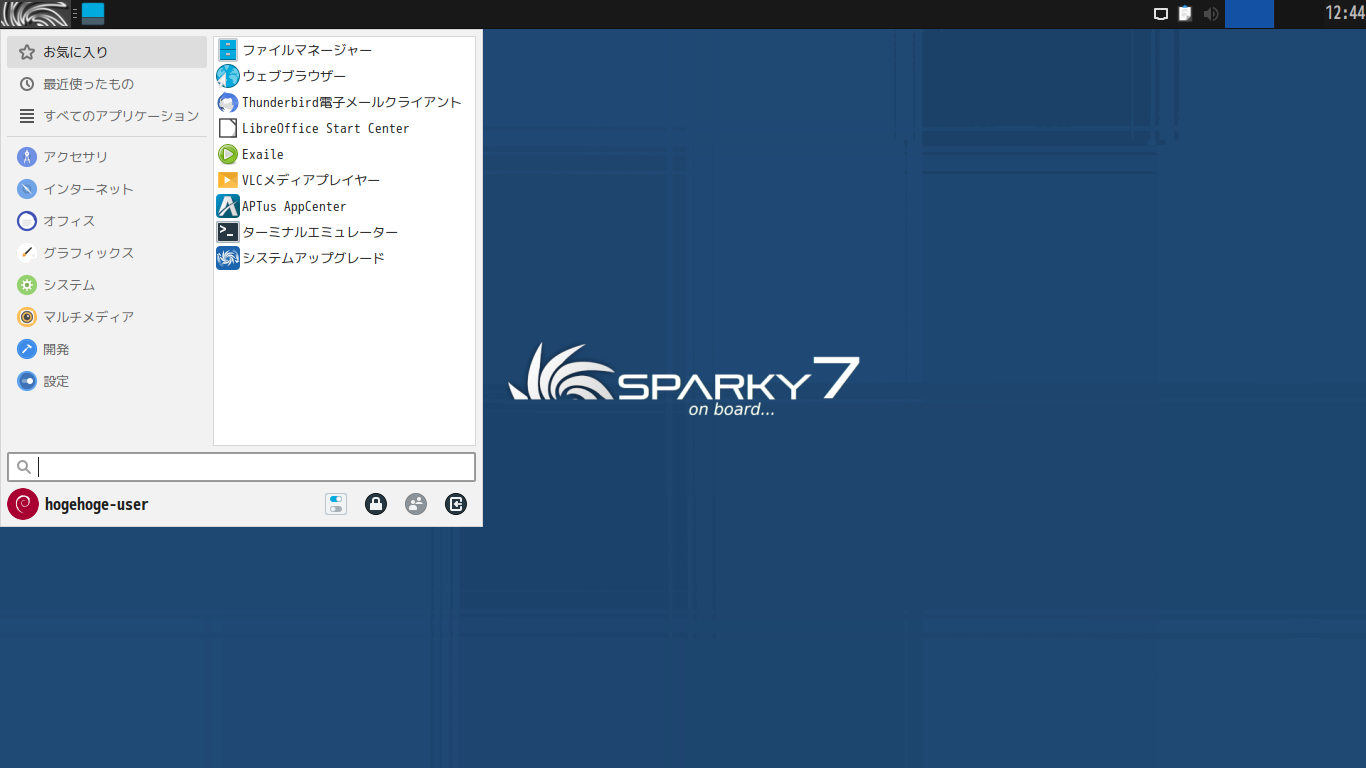Click the blue window button in the top panel
This screenshot has height=768, width=1366.
(x=93, y=14)
